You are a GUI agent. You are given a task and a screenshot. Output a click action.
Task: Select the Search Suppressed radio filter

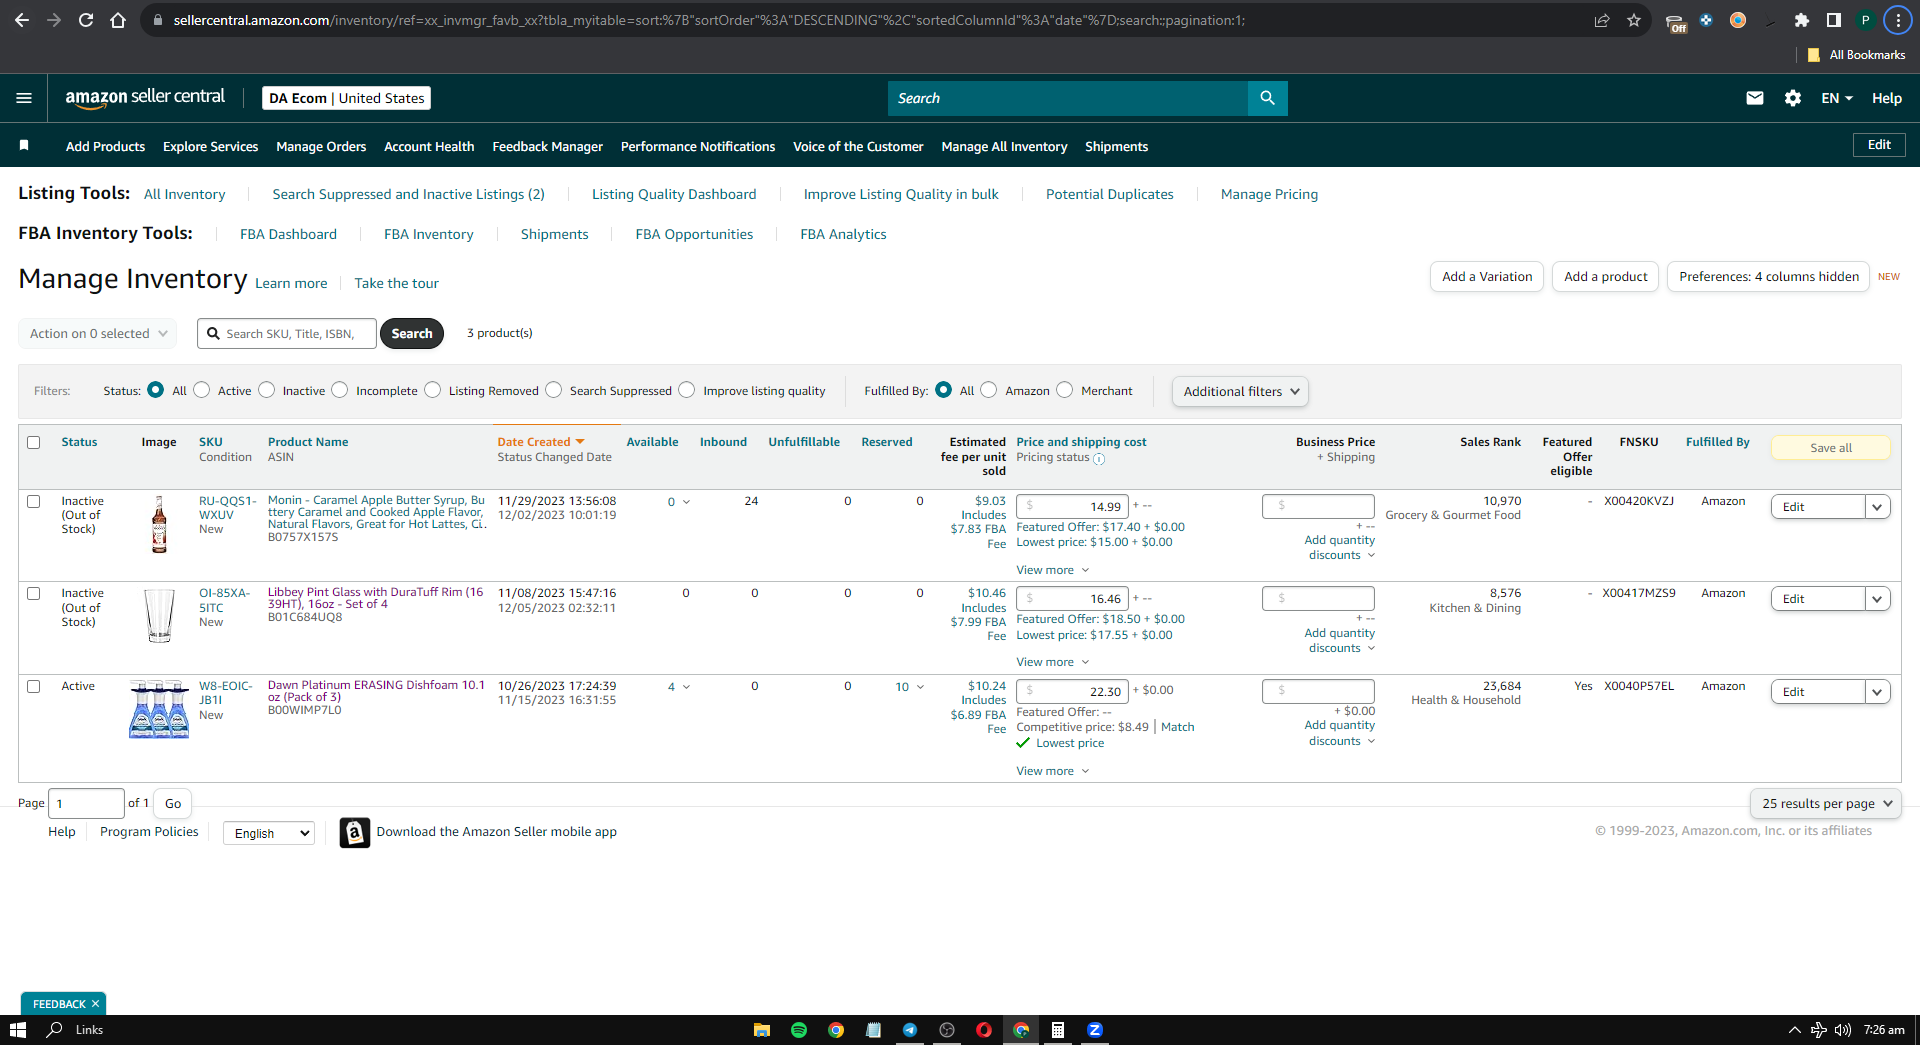(x=554, y=390)
